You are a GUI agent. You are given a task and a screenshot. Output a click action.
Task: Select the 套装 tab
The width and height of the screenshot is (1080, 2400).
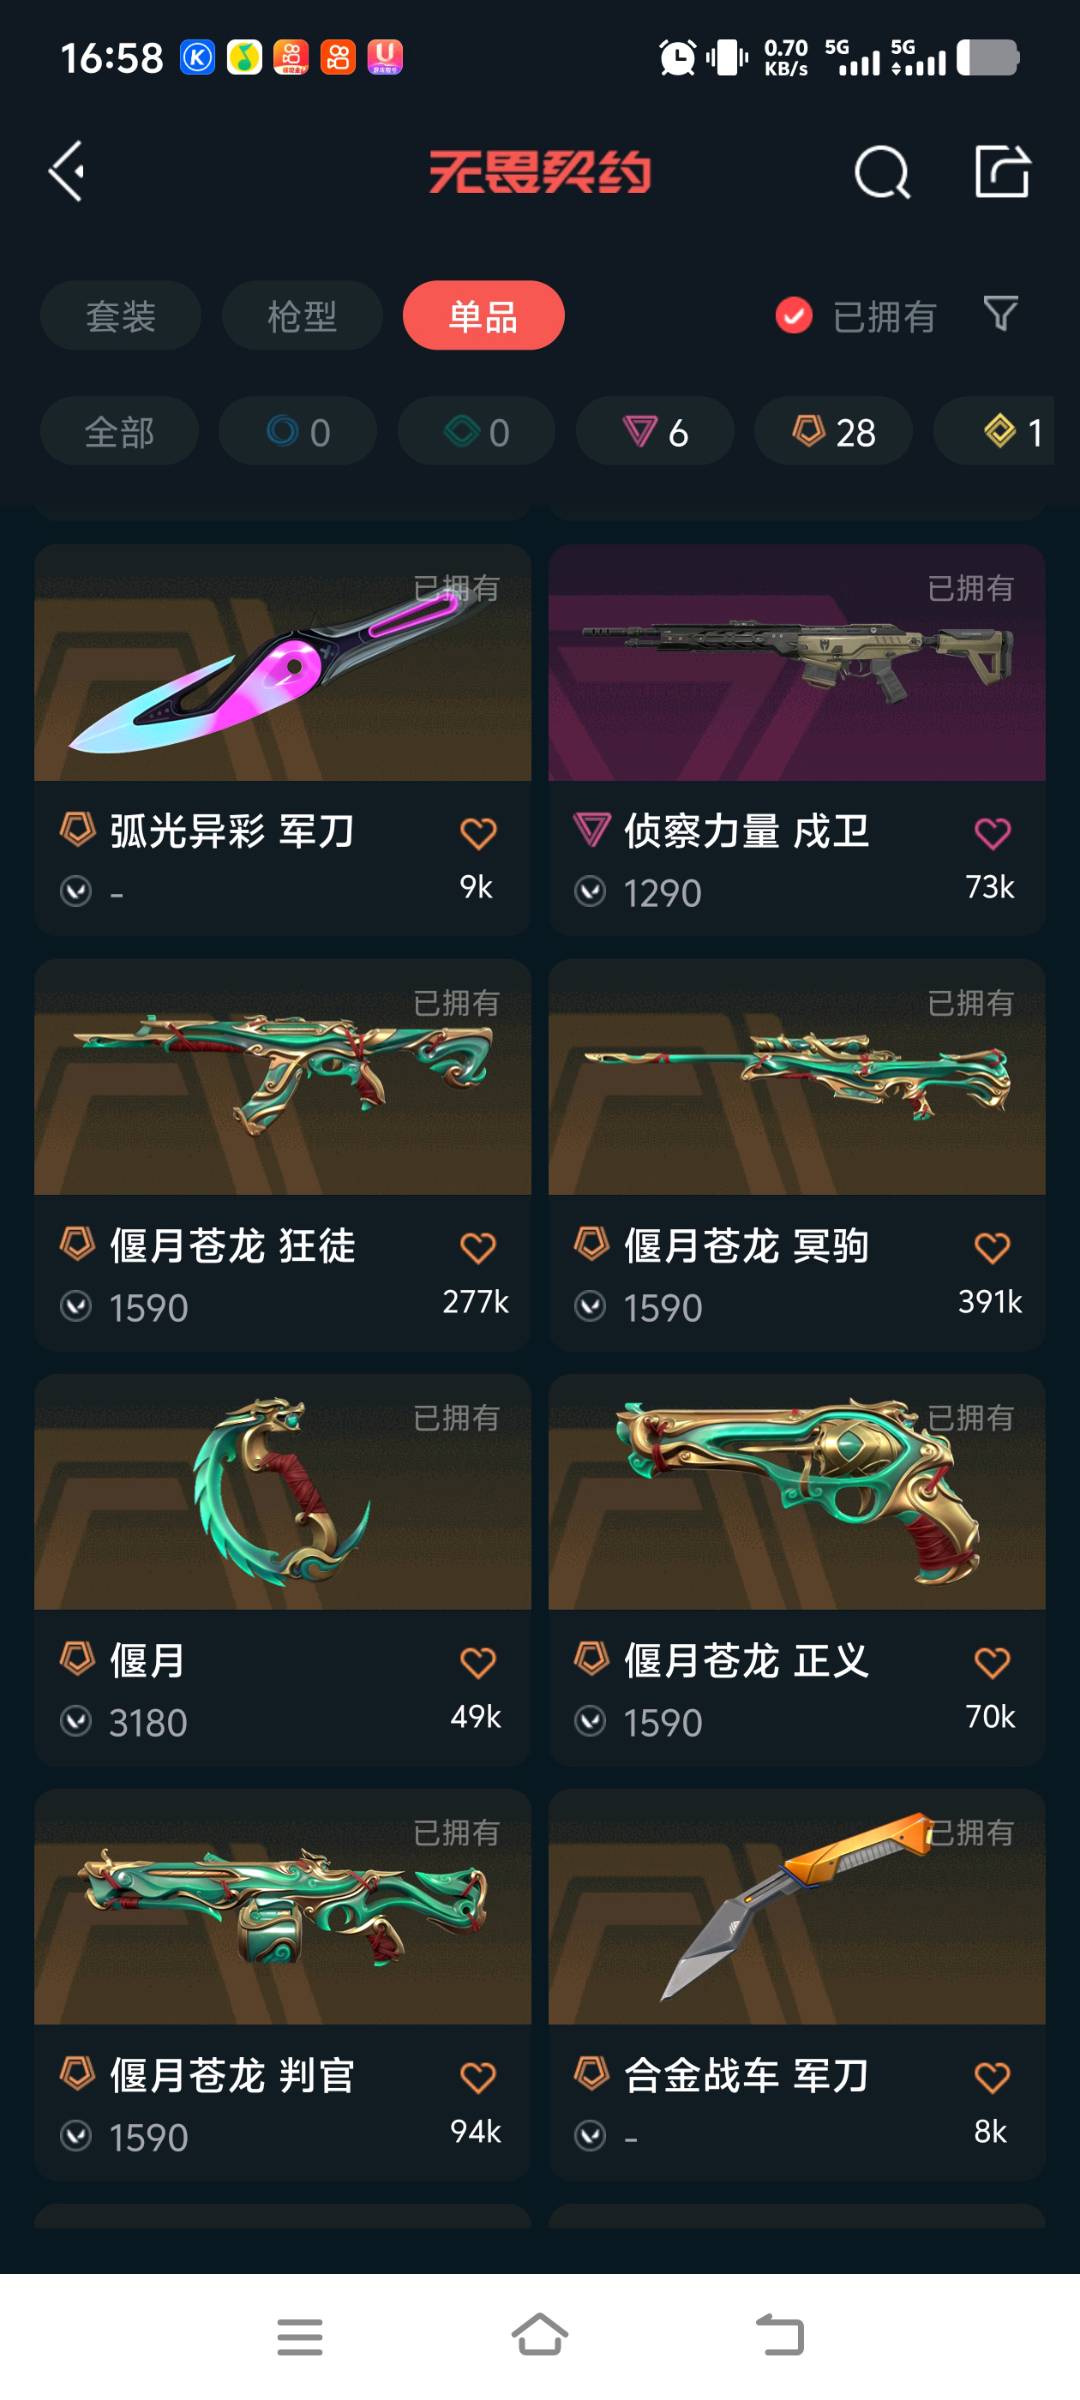click(120, 316)
